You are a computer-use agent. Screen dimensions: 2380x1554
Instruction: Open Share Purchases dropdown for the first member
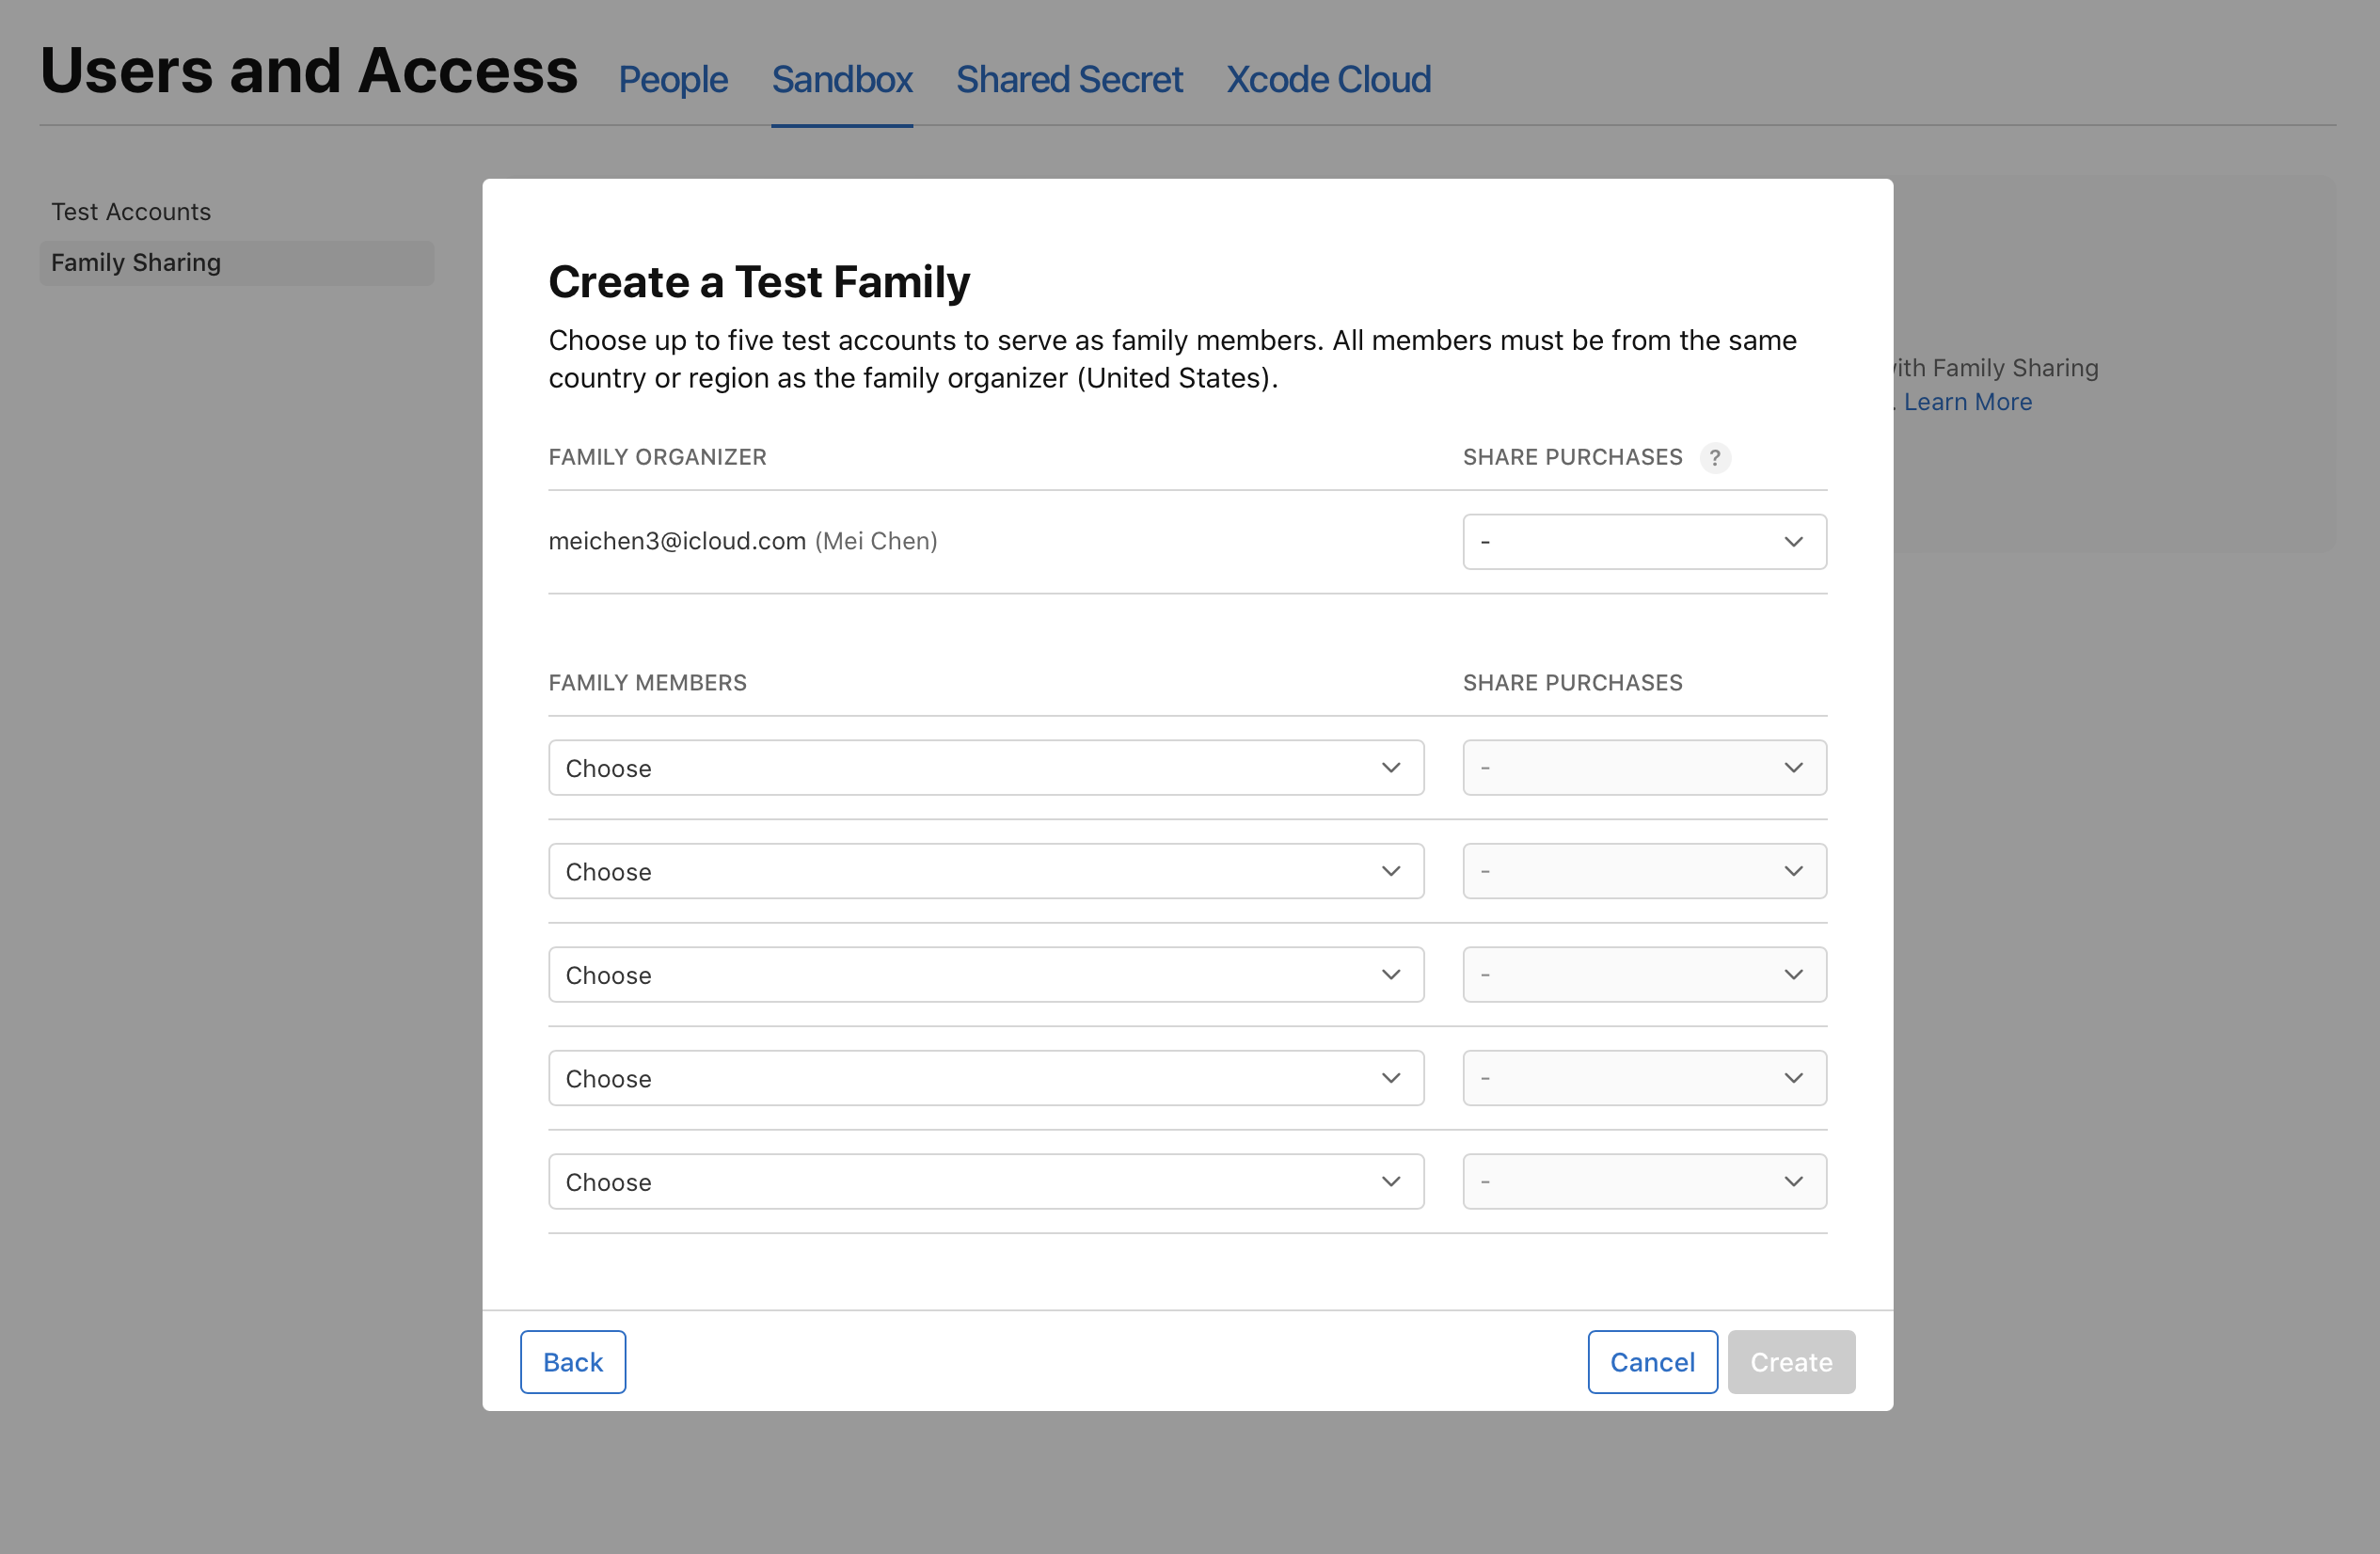pos(1644,768)
